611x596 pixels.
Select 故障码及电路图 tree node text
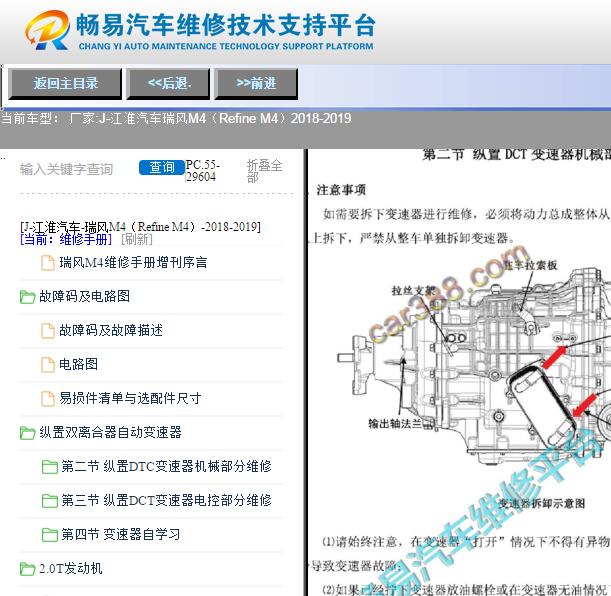pyautogui.click(x=85, y=296)
